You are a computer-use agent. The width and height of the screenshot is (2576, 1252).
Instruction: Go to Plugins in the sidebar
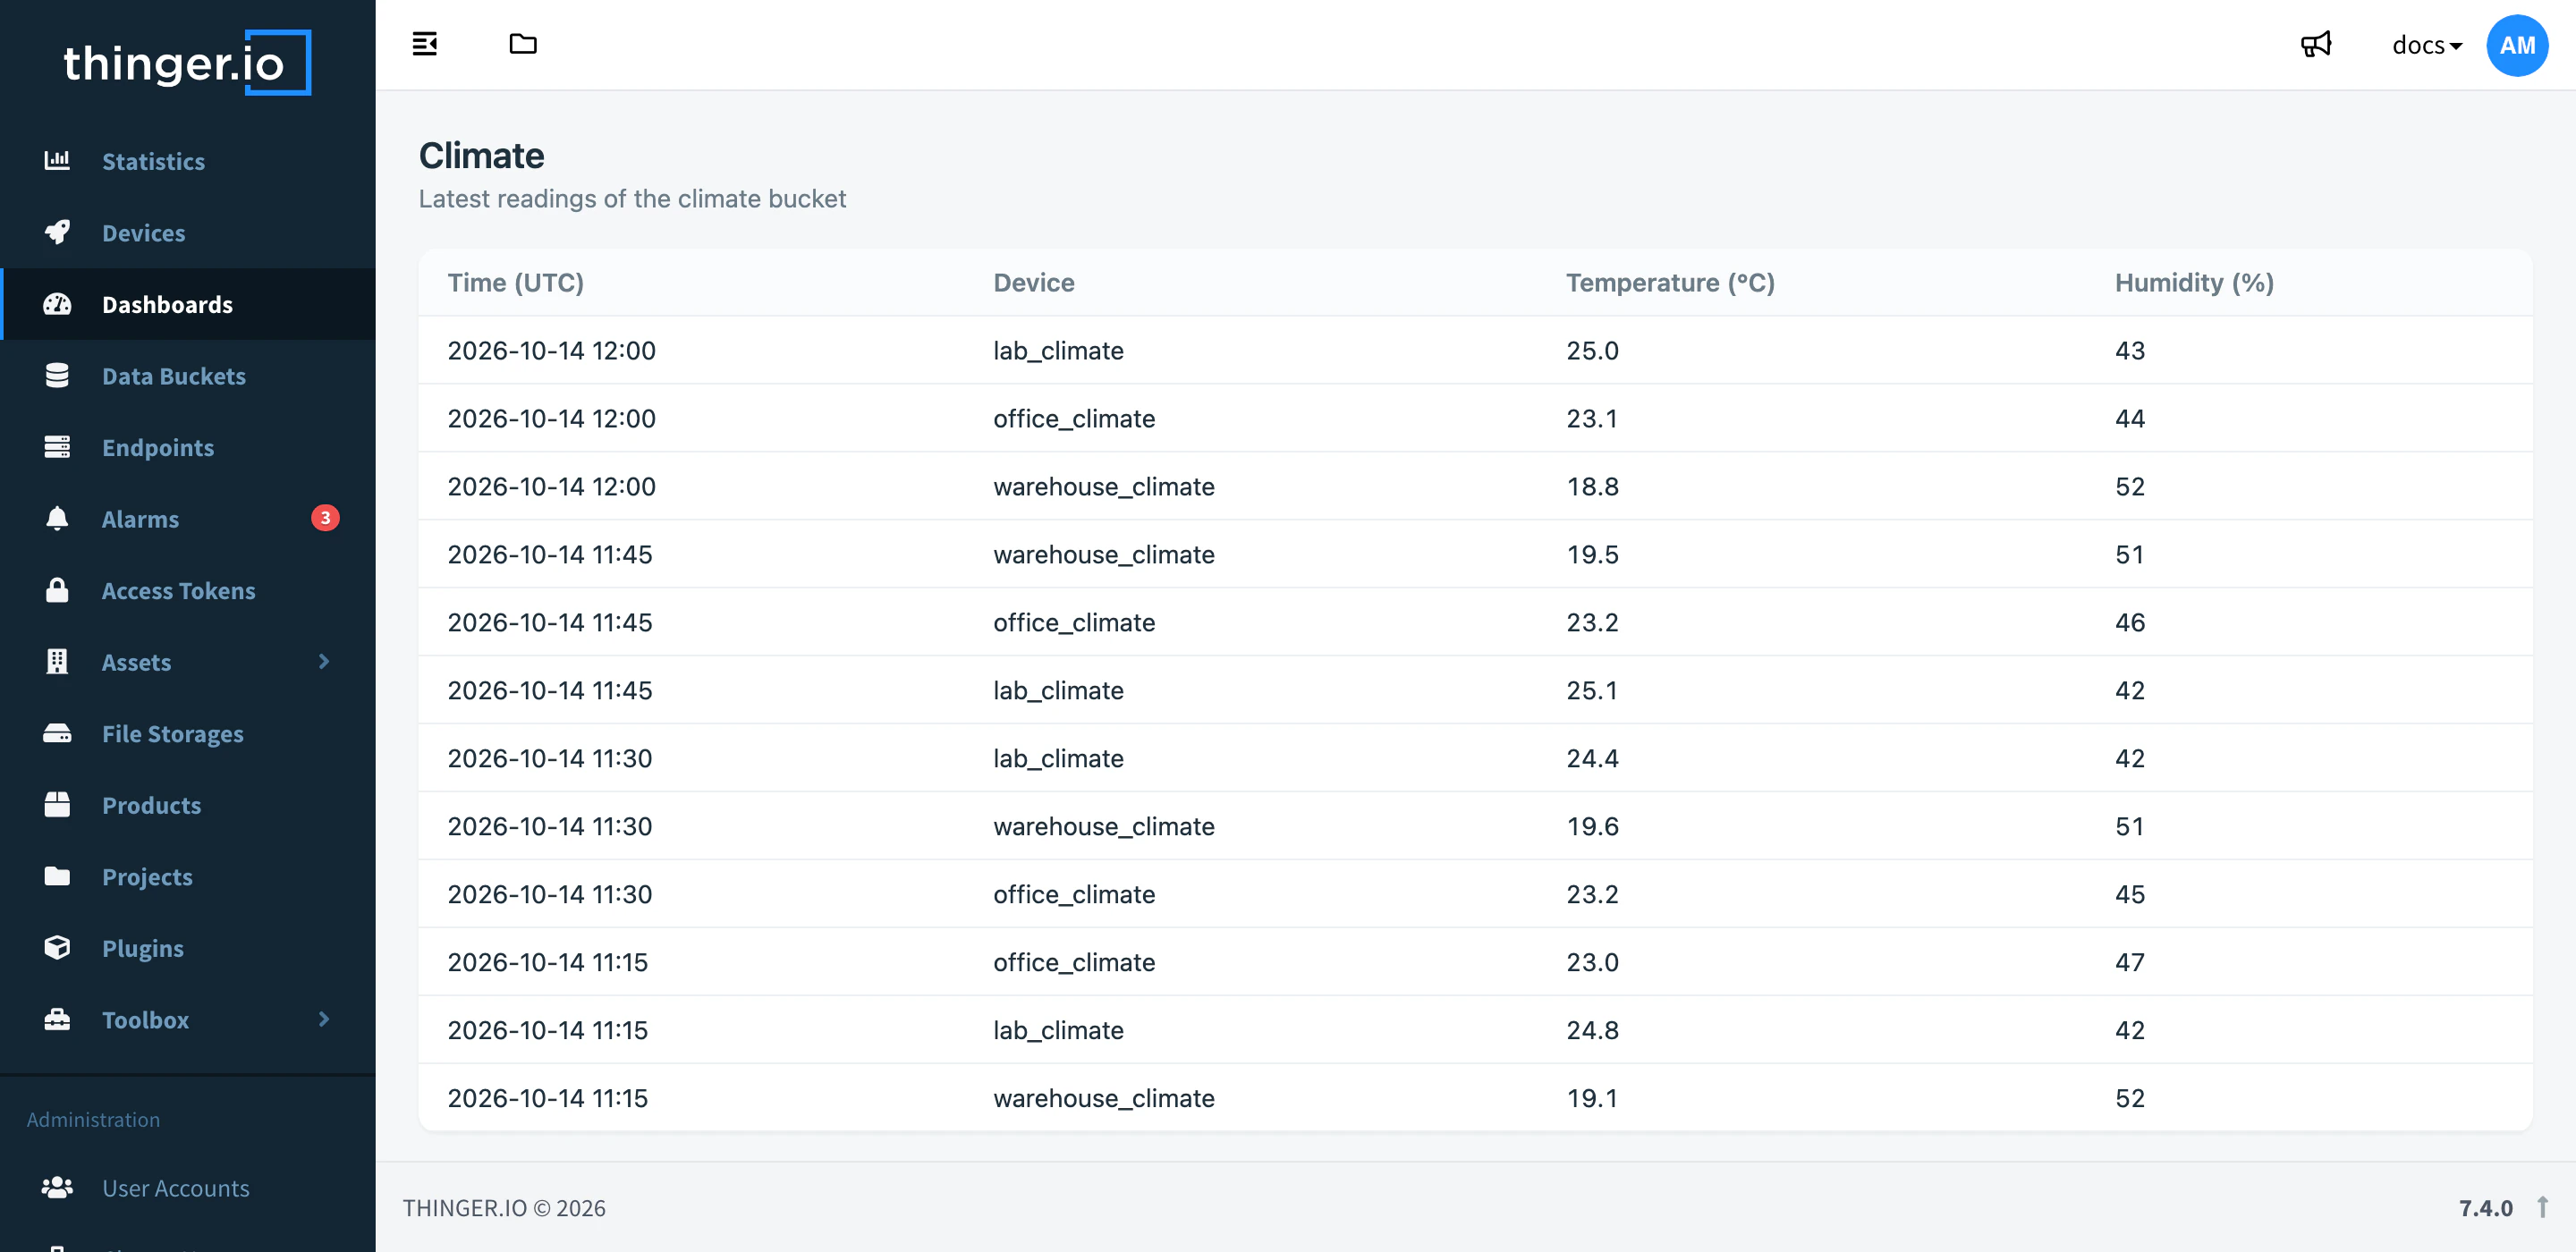pos(188,948)
